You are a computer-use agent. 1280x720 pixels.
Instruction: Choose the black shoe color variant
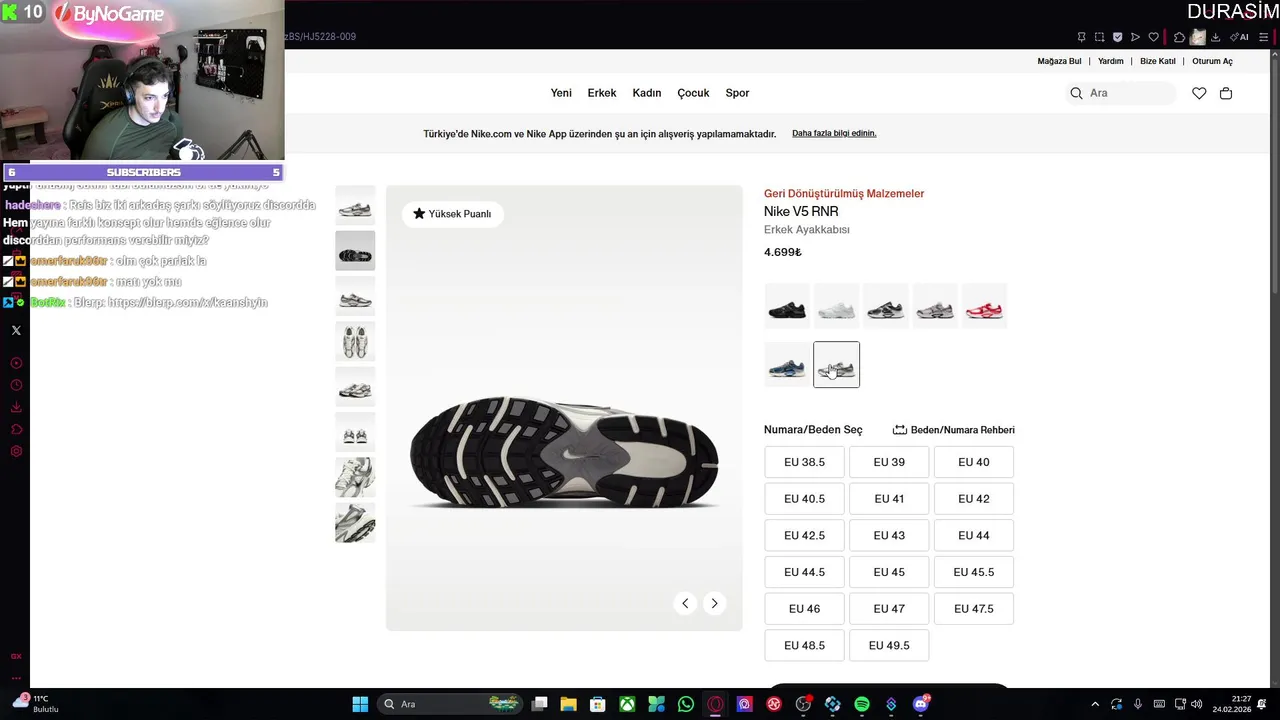point(787,306)
